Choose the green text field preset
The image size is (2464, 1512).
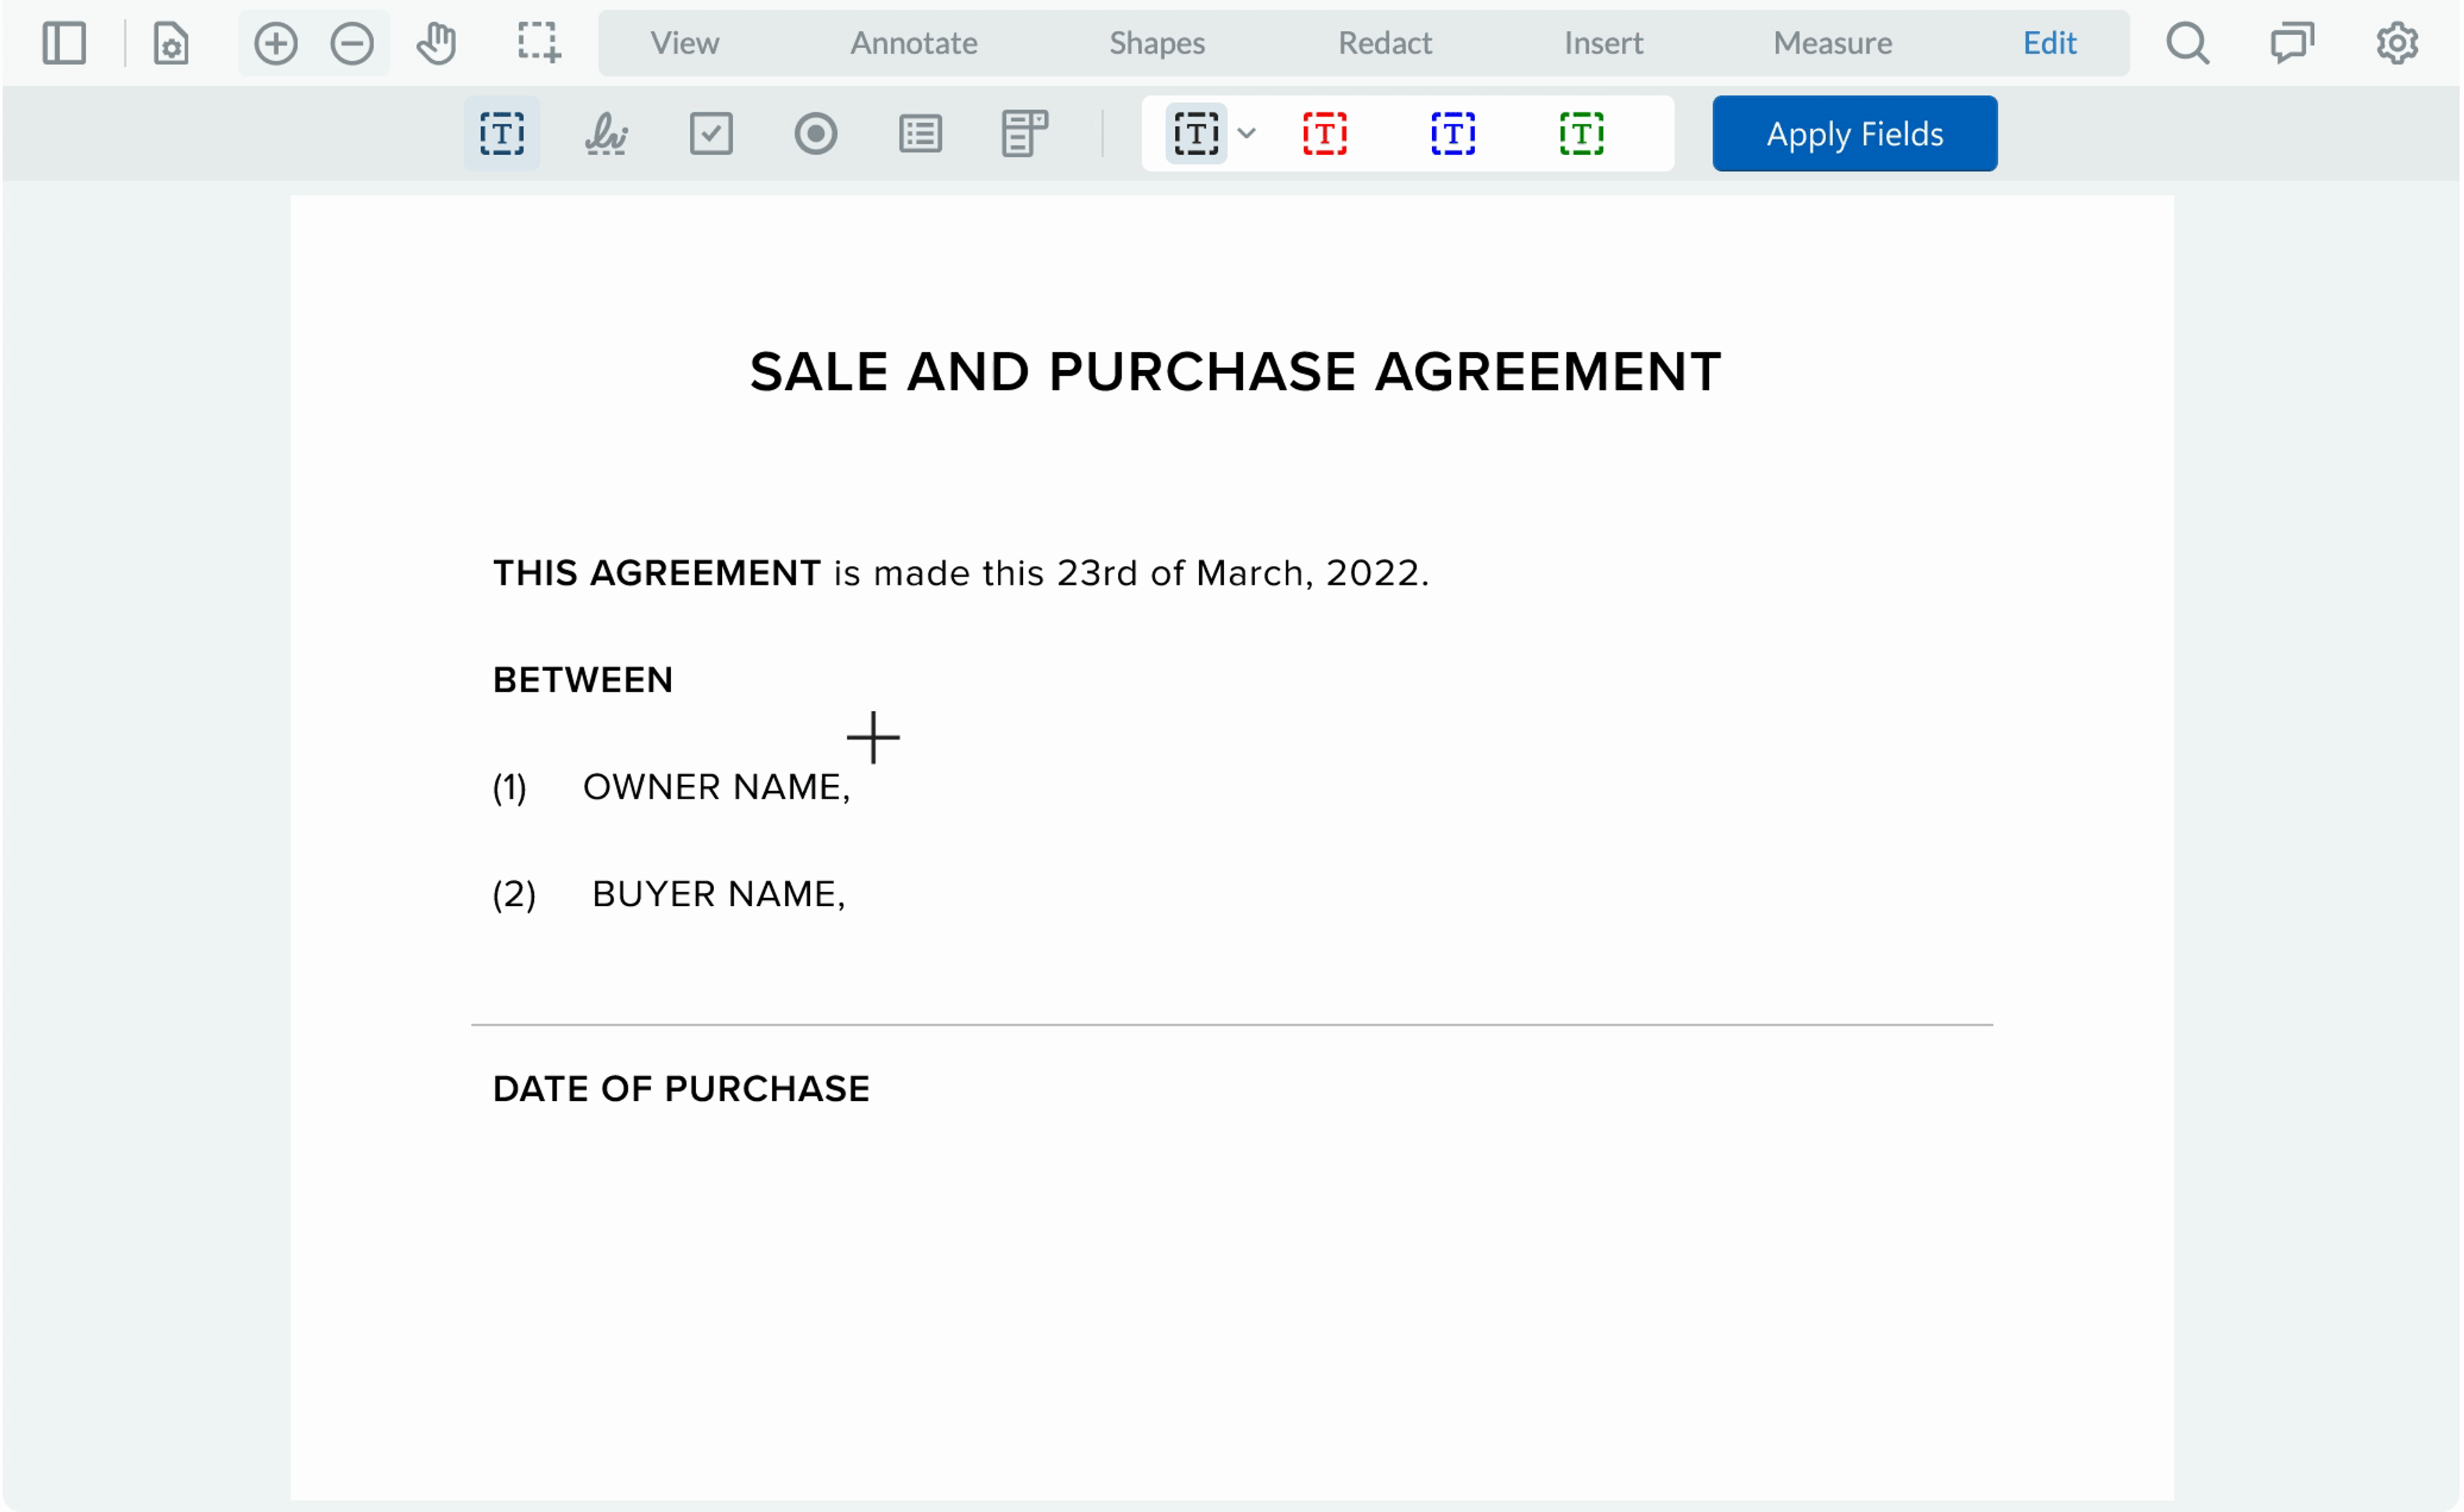click(1581, 134)
